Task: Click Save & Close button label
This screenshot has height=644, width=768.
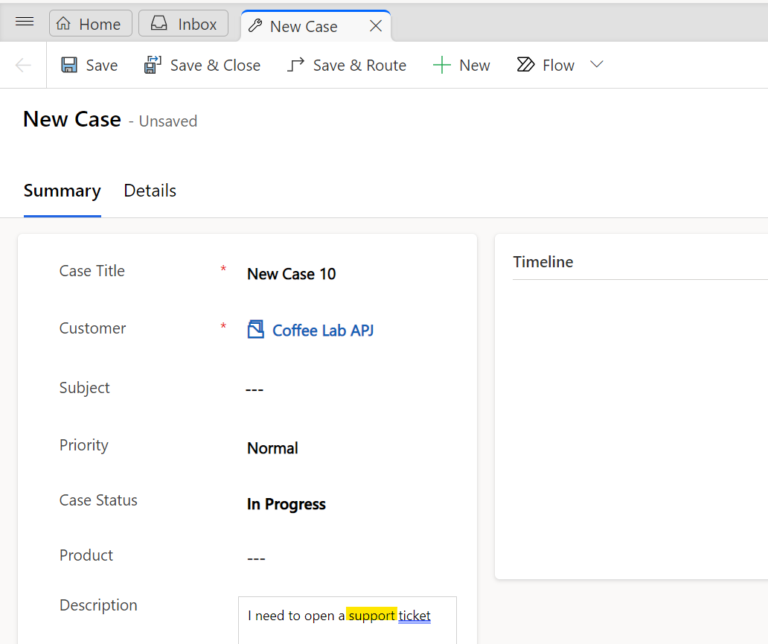Action: click(215, 65)
